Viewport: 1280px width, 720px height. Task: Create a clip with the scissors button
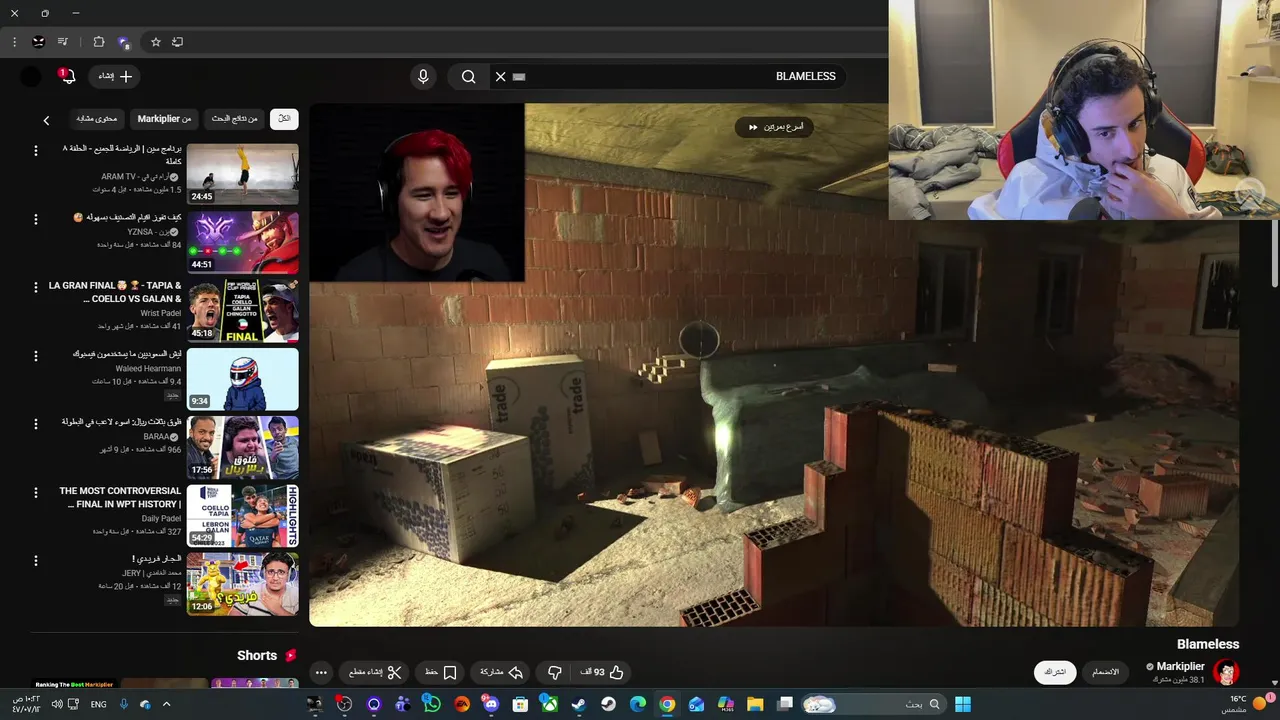(x=375, y=673)
